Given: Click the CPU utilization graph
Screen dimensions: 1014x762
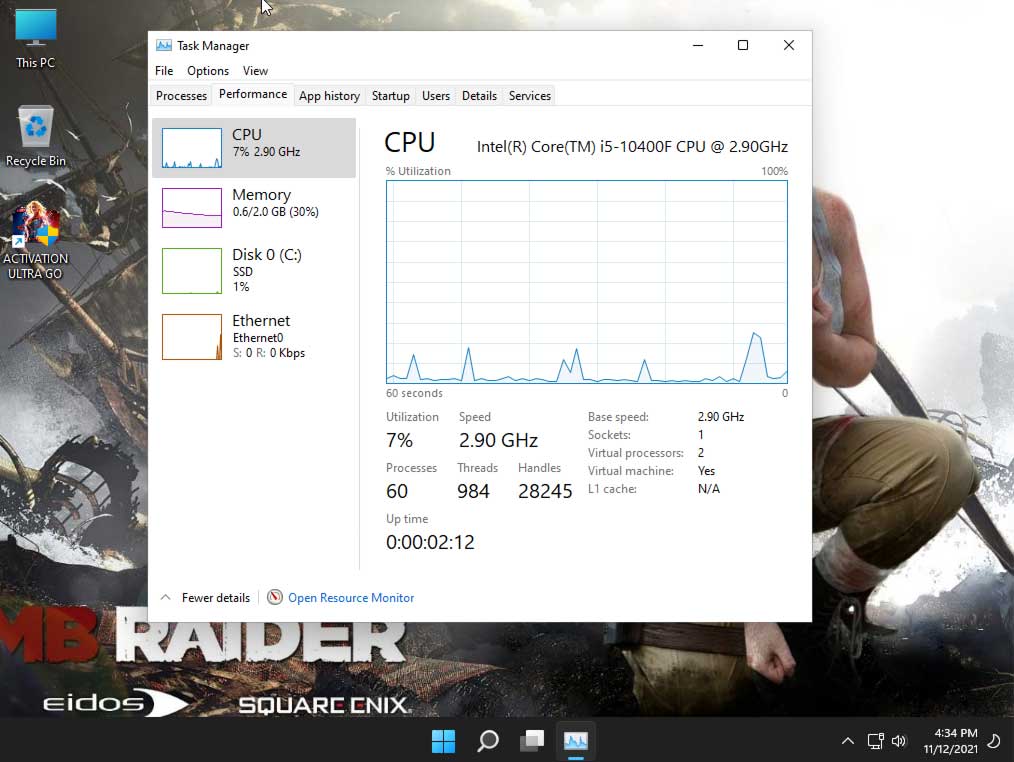Looking at the screenshot, I should coord(587,282).
